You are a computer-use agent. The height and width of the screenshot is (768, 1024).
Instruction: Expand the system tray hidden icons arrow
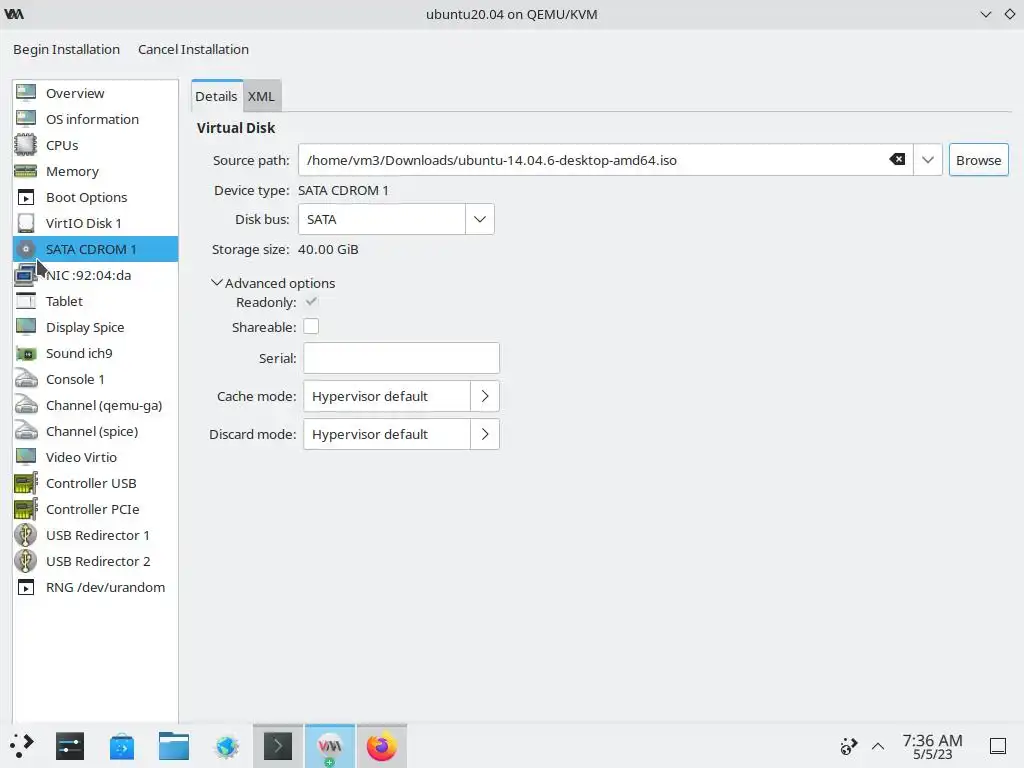pos(878,746)
